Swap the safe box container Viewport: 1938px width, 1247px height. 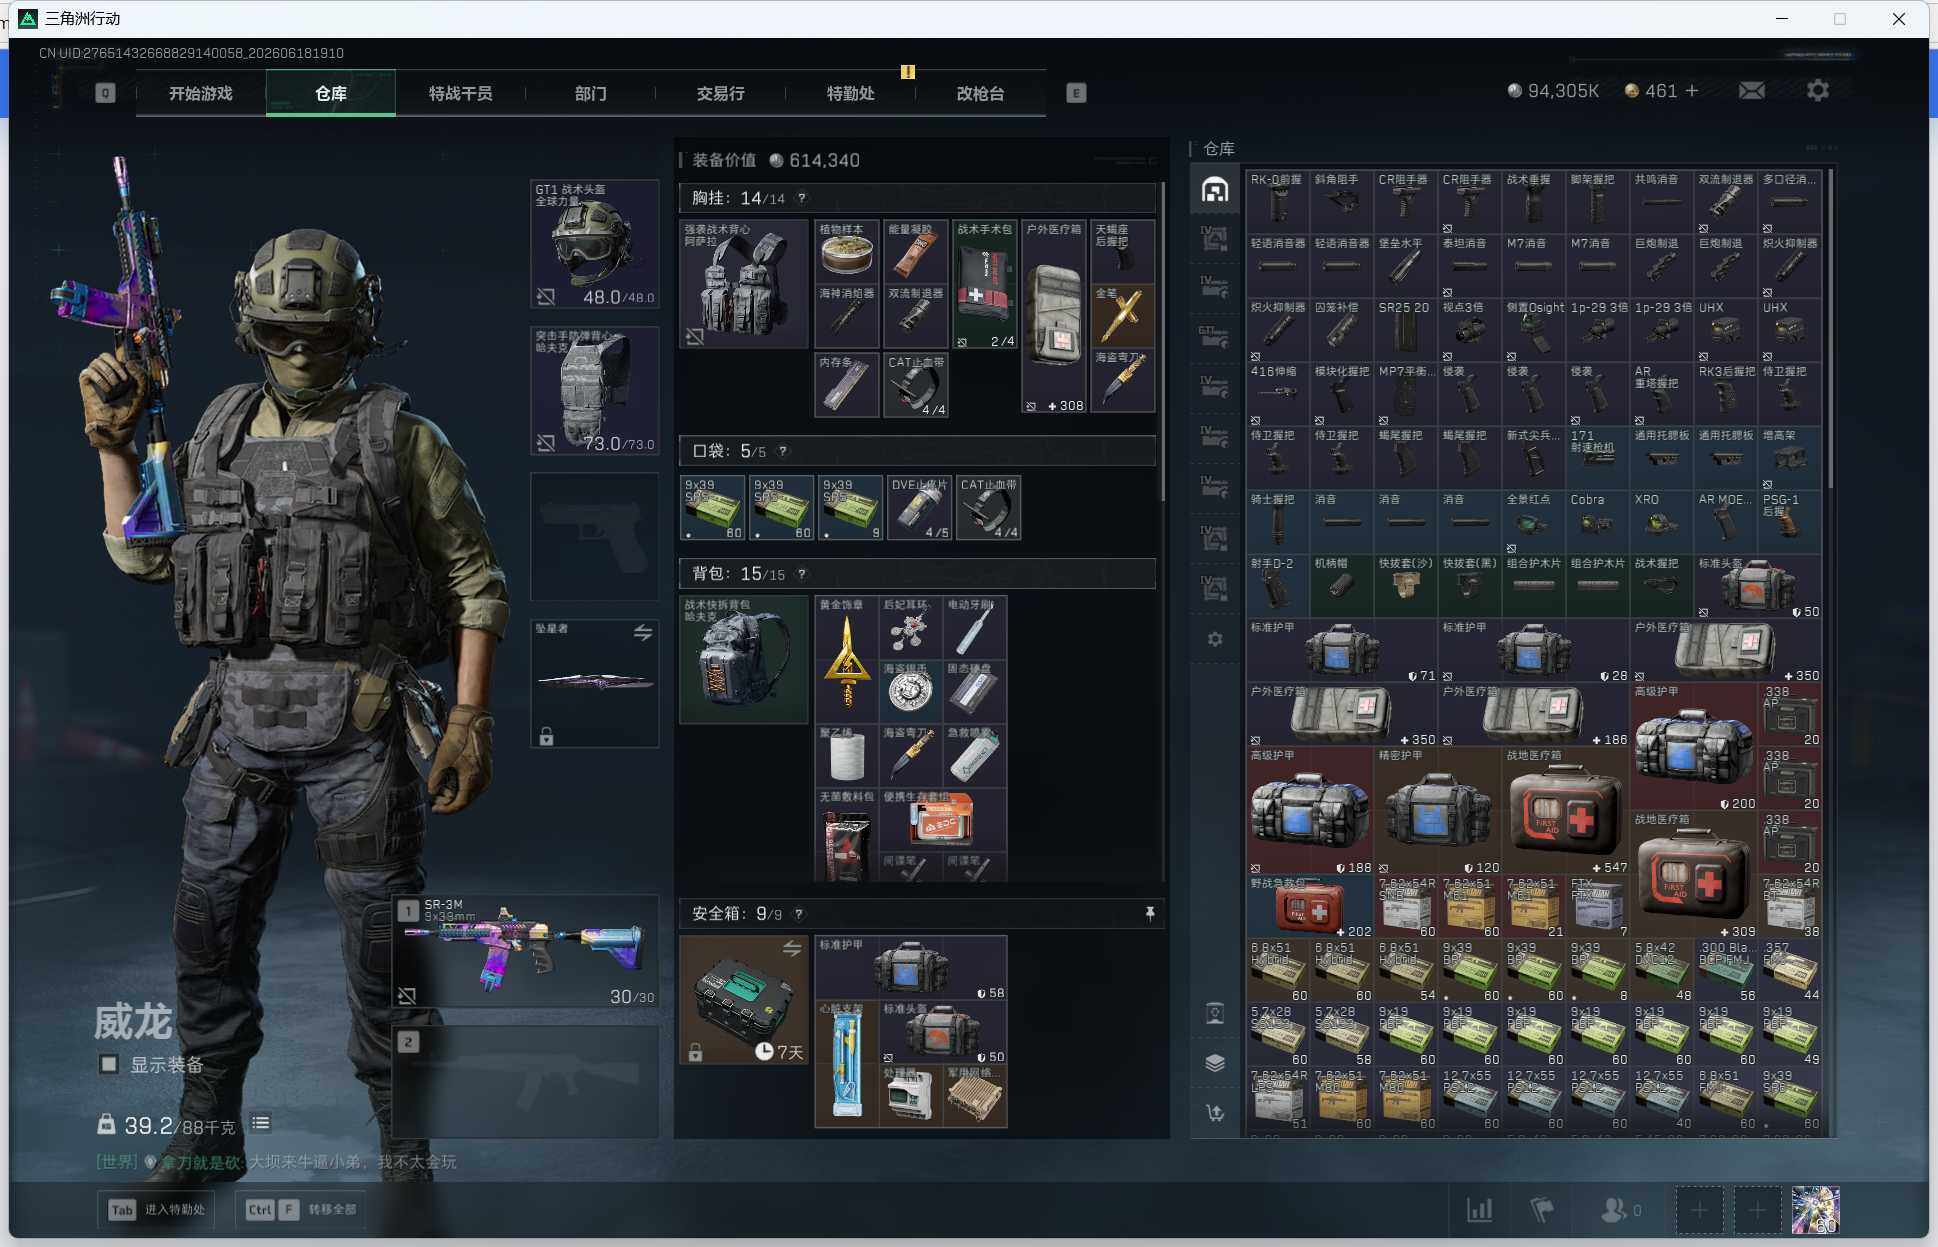pos(792,948)
